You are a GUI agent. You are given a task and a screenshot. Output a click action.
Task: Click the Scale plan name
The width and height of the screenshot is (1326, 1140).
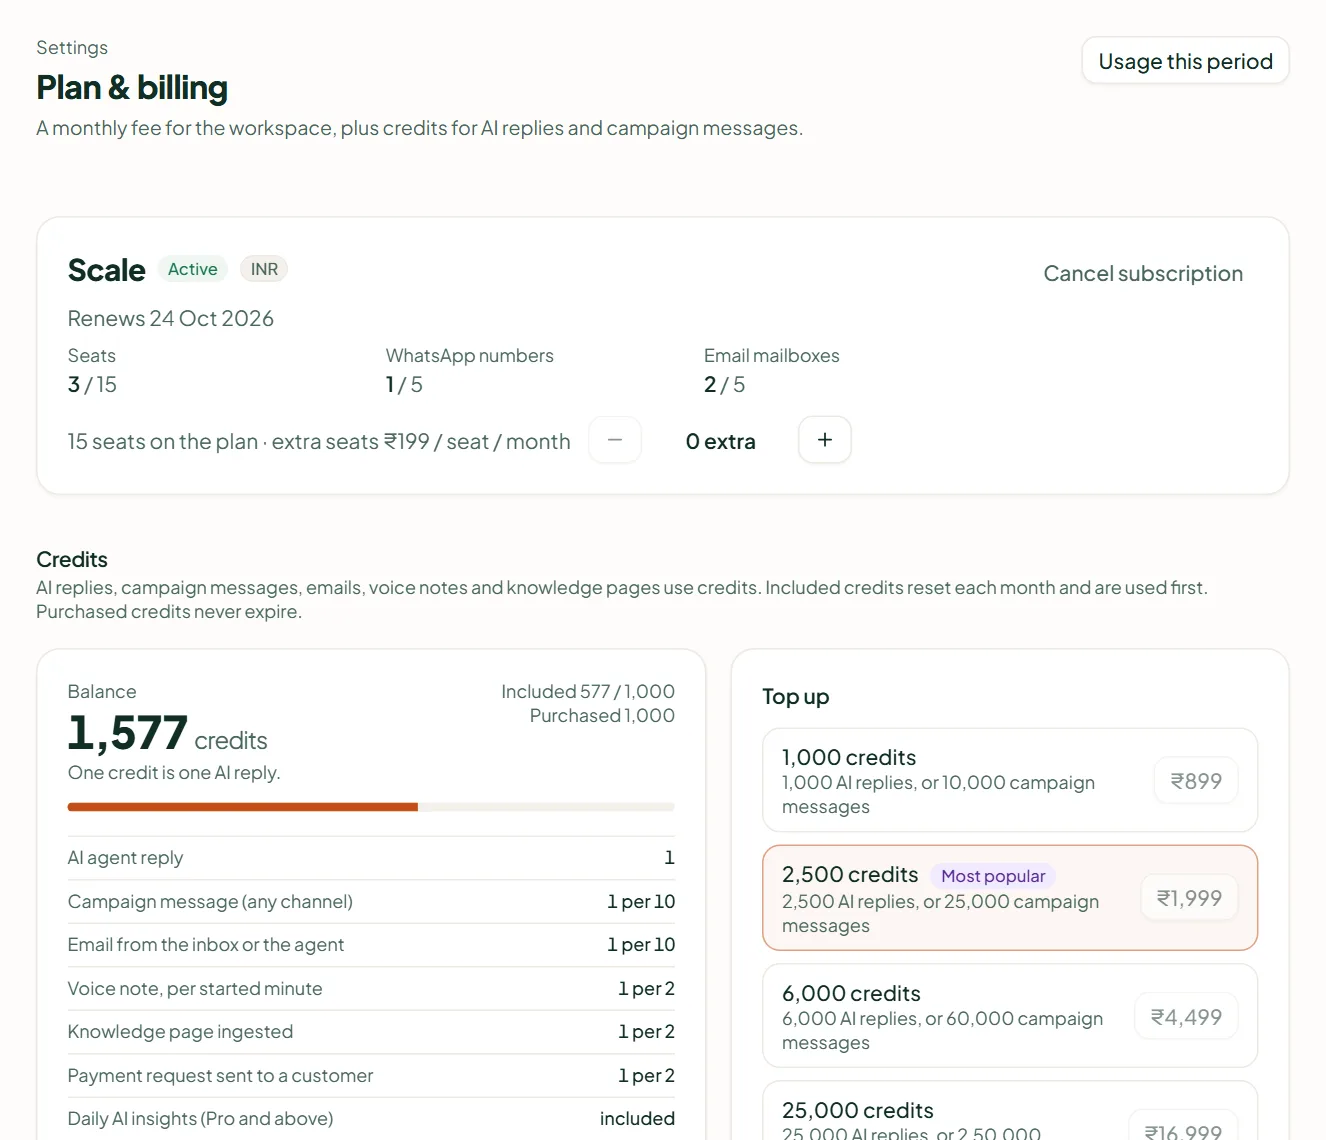point(107,270)
